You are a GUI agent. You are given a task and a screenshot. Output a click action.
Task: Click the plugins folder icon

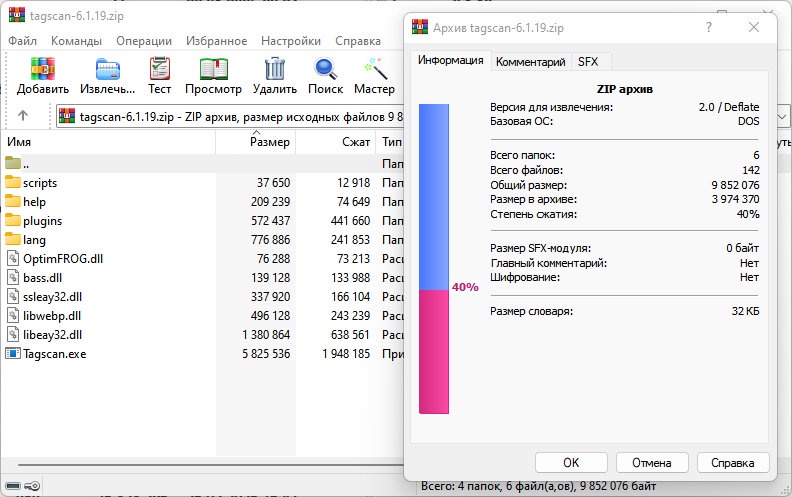coord(13,220)
